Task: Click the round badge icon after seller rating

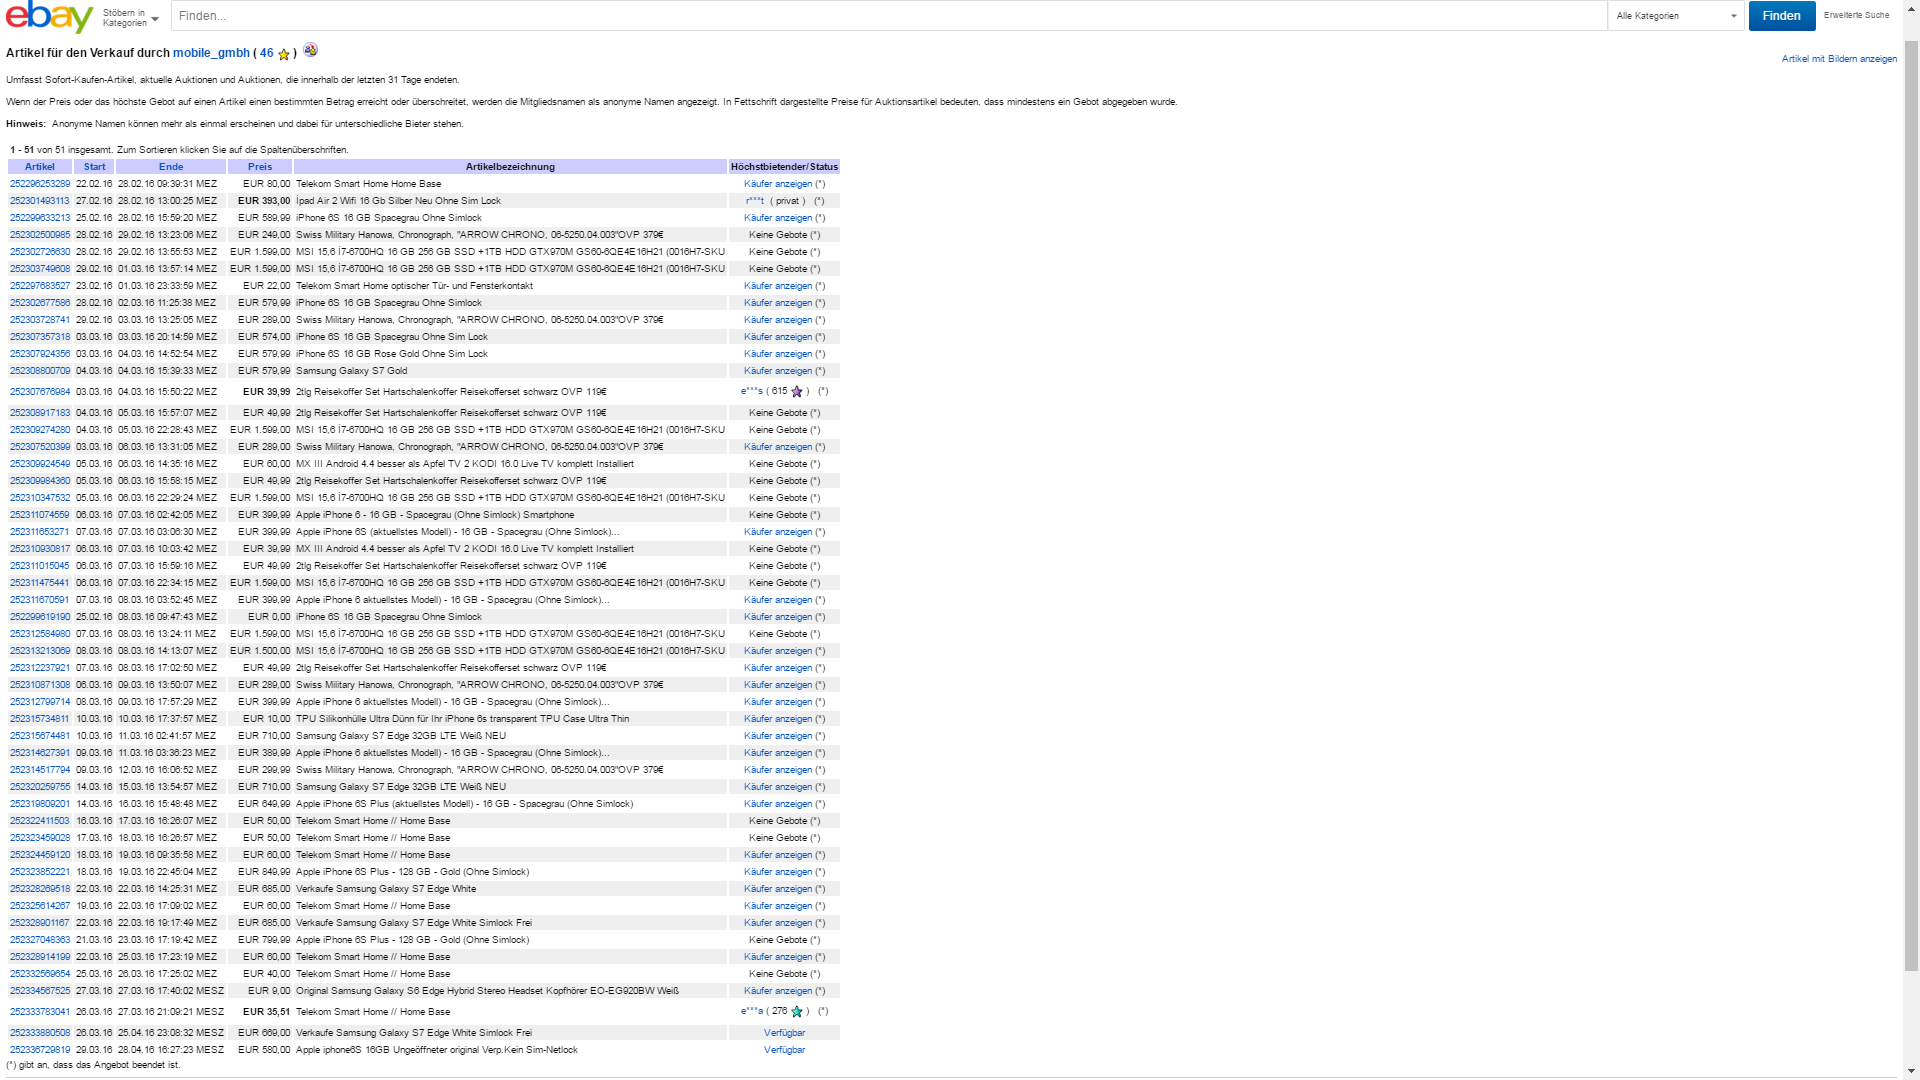Action: pyautogui.click(x=311, y=50)
